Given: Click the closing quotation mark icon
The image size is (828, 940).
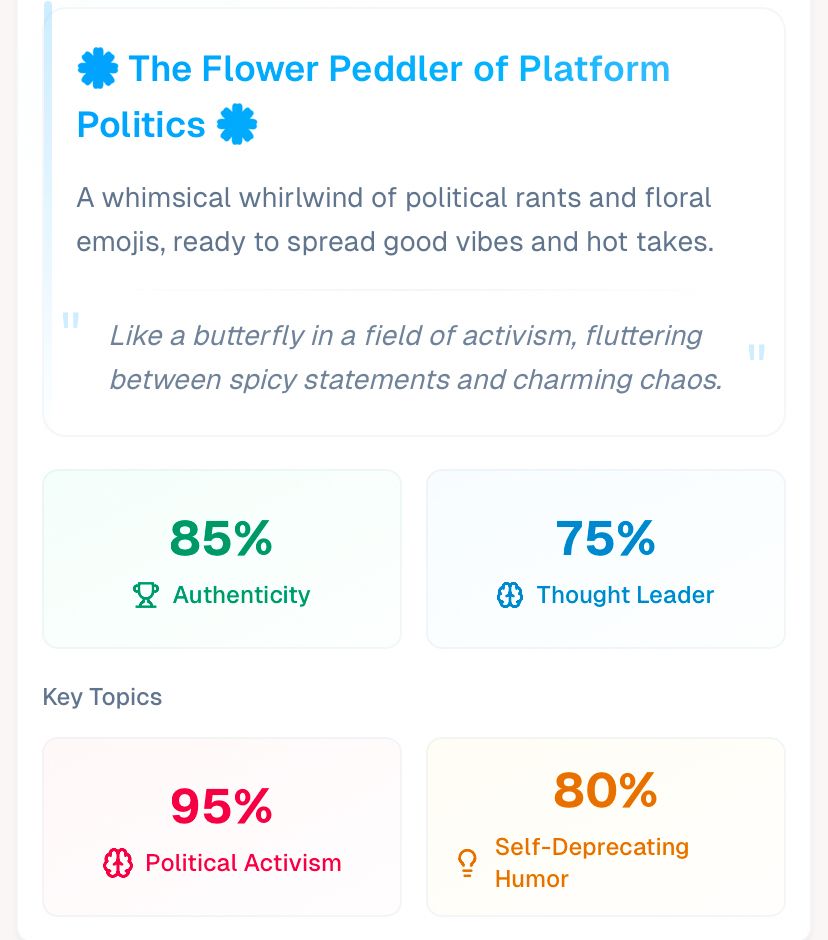Looking at the screenshot, I should pyautogui.click(x=757, y=353).
